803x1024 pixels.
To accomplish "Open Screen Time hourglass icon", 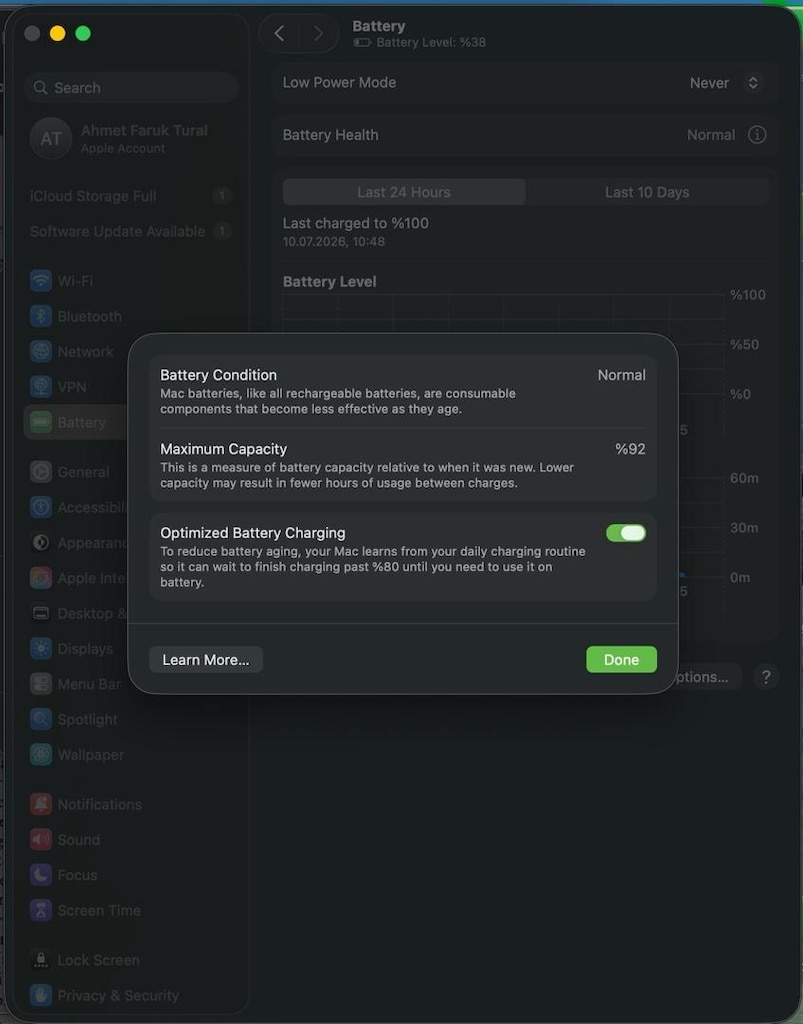I will point(40,910).
